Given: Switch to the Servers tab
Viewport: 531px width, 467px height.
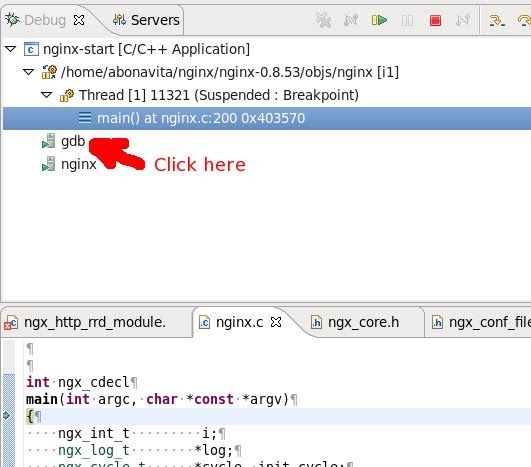Looking at the screenshot, I should (146, 20).
